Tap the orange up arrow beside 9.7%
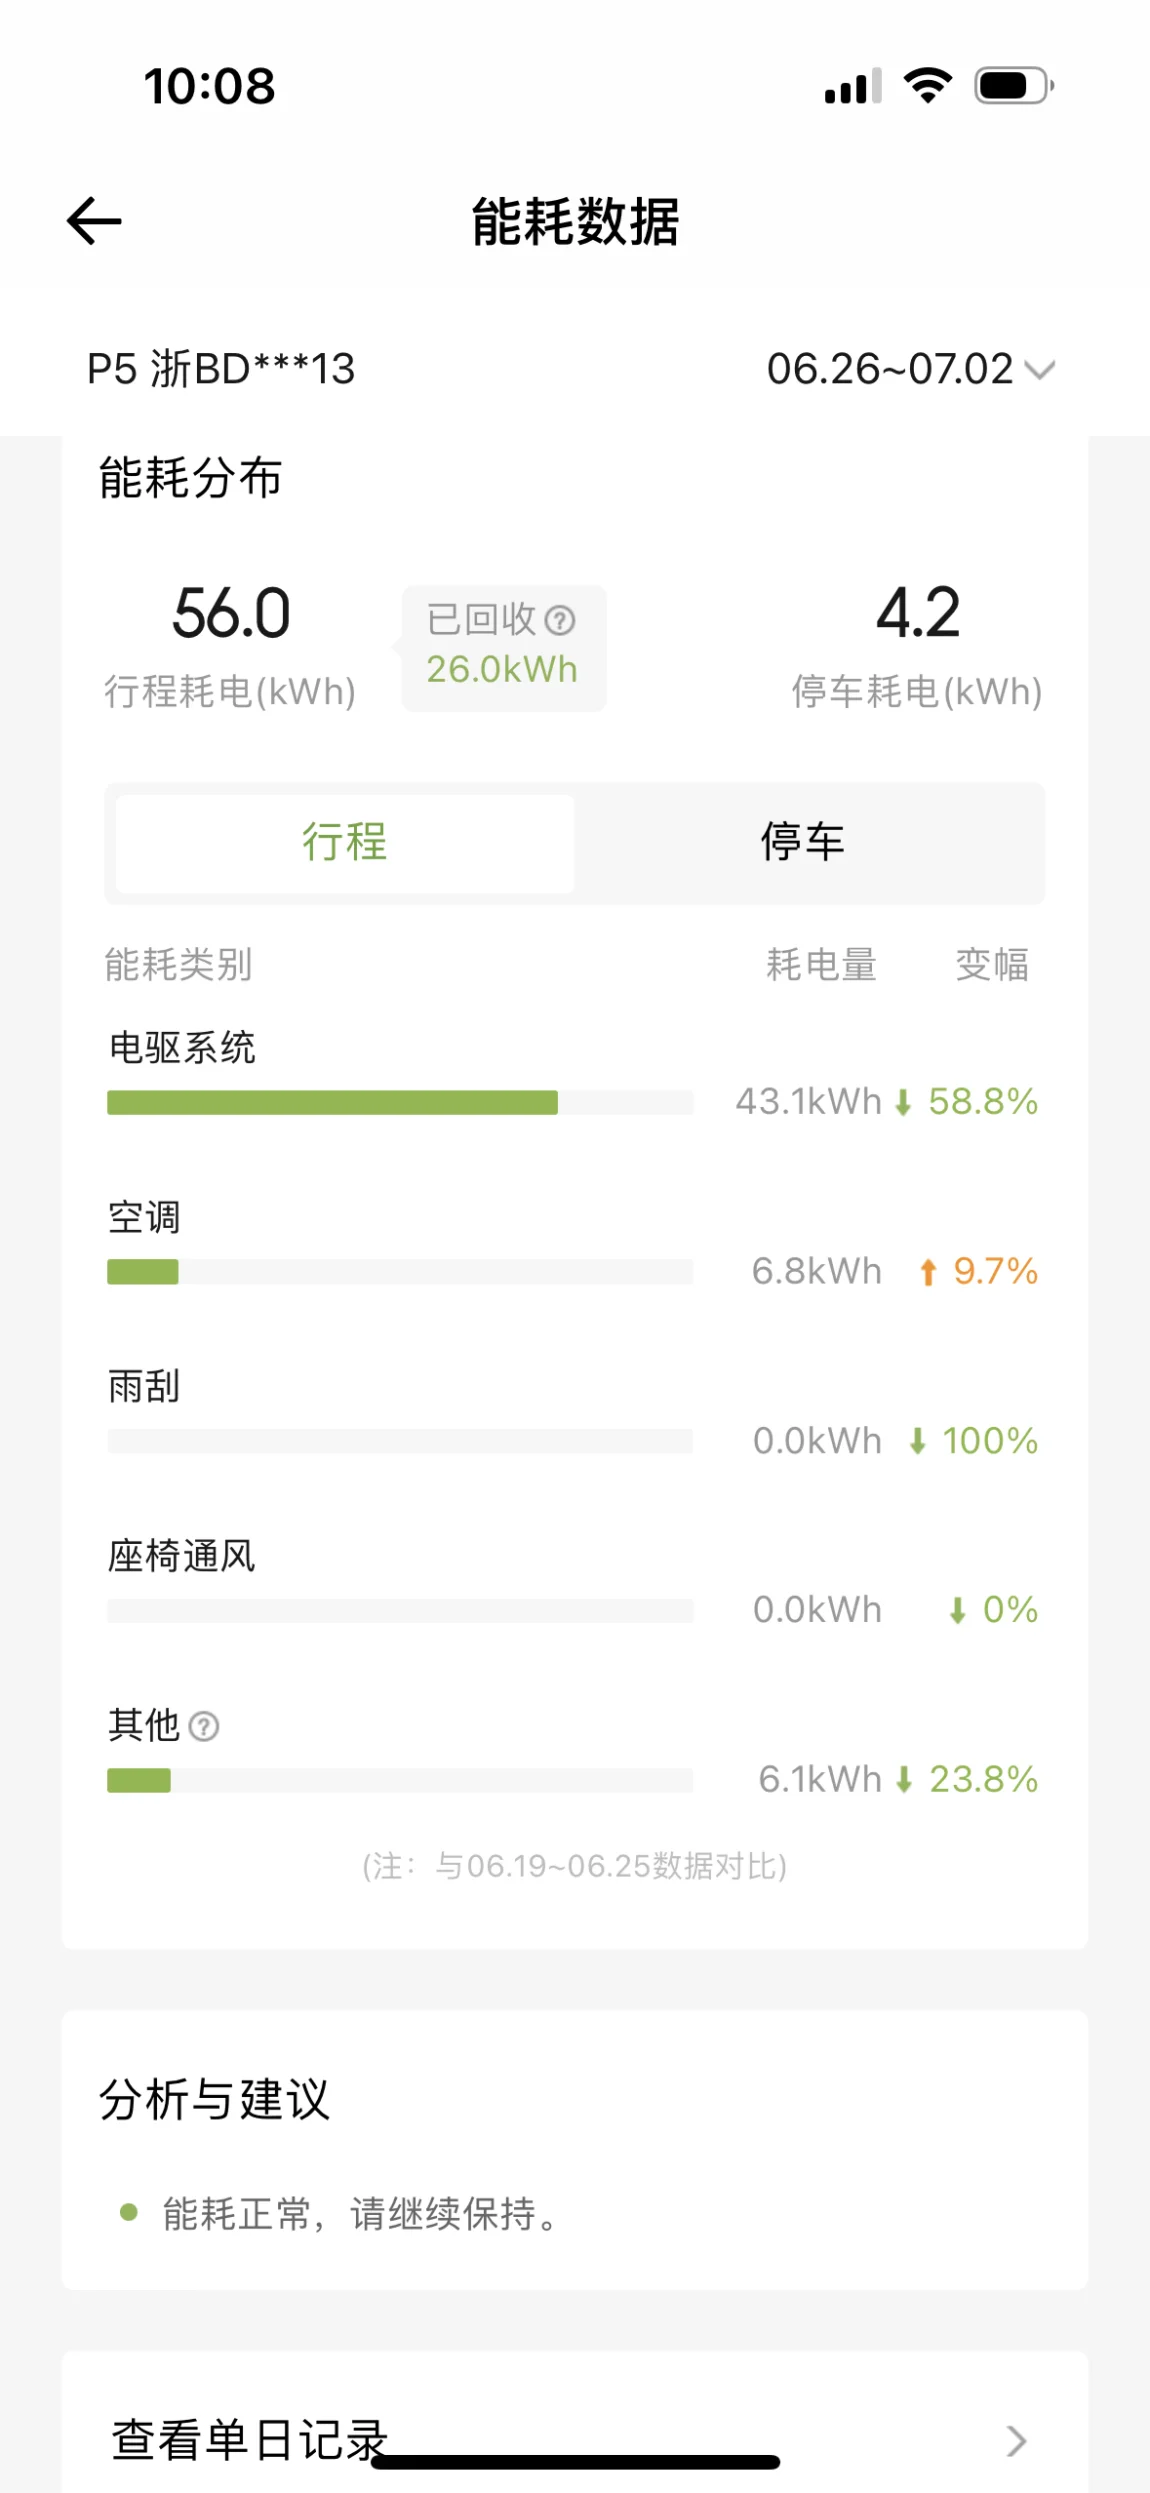The image size is (1150, 2493). click(928, 1272)
